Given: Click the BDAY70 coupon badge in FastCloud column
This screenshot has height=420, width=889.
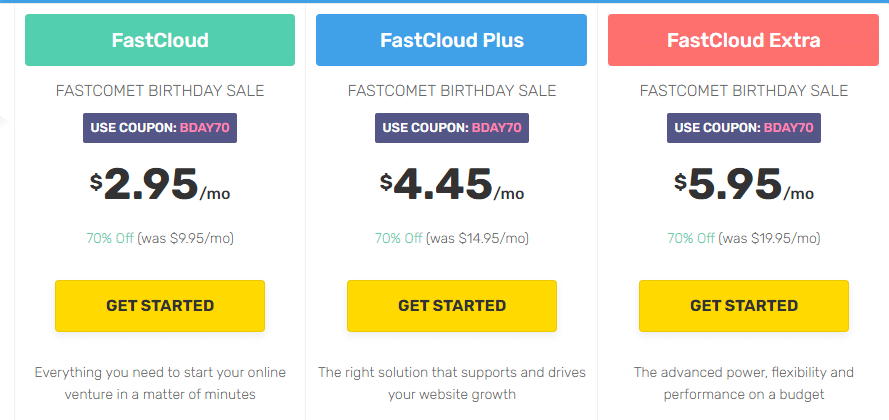Looking at the screenshot, I should [x=160, y=128].
